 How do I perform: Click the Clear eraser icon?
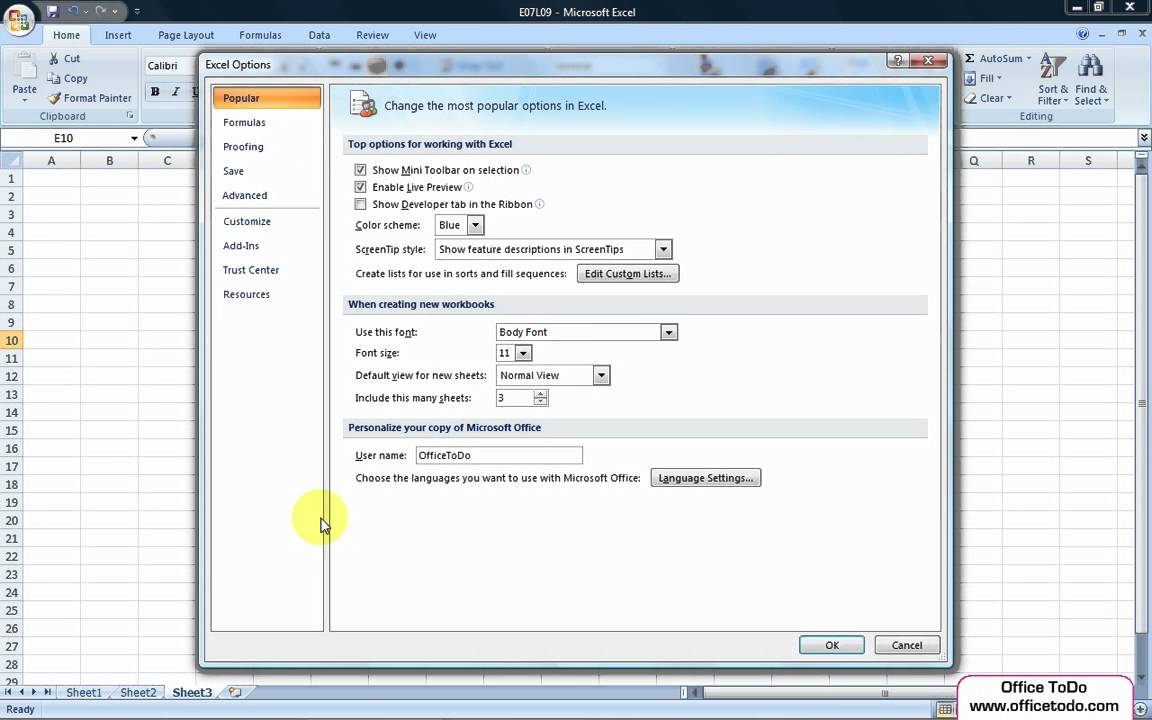click(x=970, y=98)
